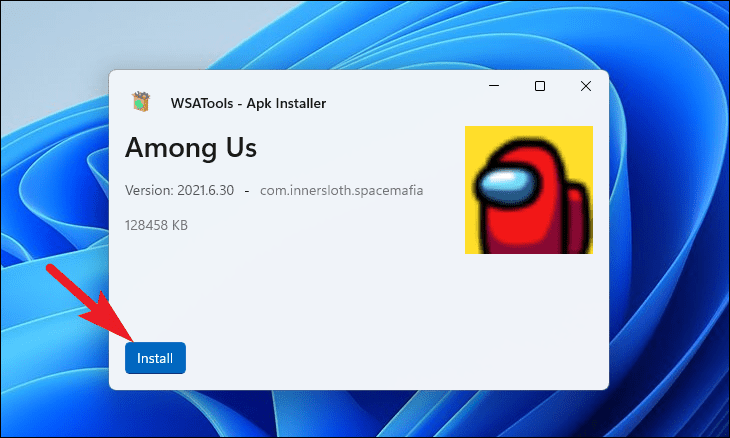Maximize the Apk Installer window
This screenshot has width=730, height=438.
[540, 86]
